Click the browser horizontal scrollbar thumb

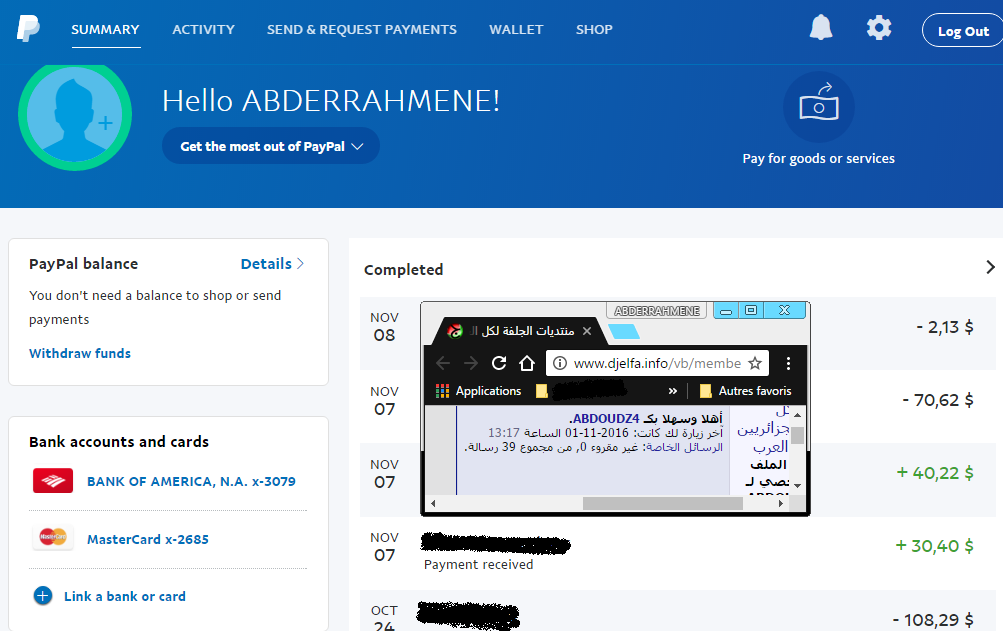663,504
